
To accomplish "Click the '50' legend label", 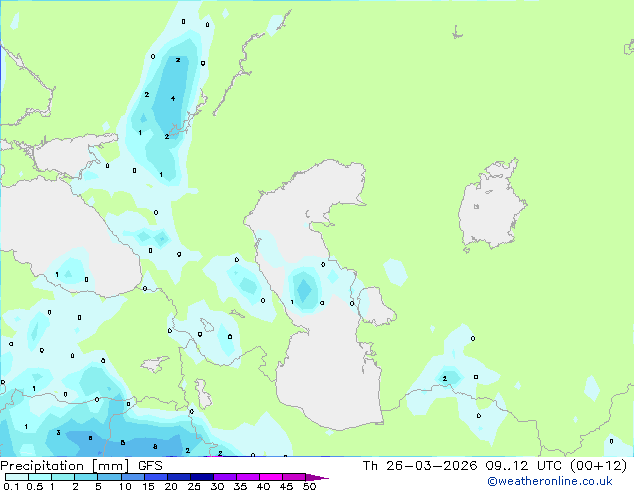I will 309,486.
